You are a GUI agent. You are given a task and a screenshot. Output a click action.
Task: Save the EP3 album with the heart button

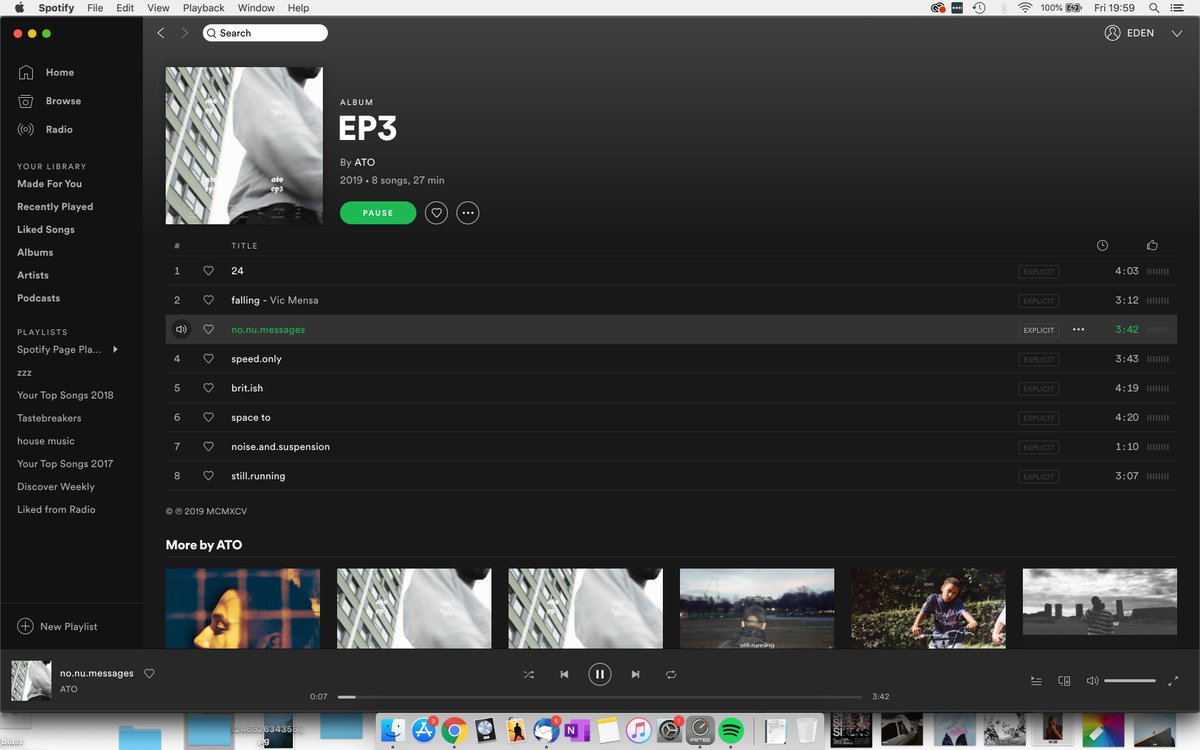[x=436, y=213]
